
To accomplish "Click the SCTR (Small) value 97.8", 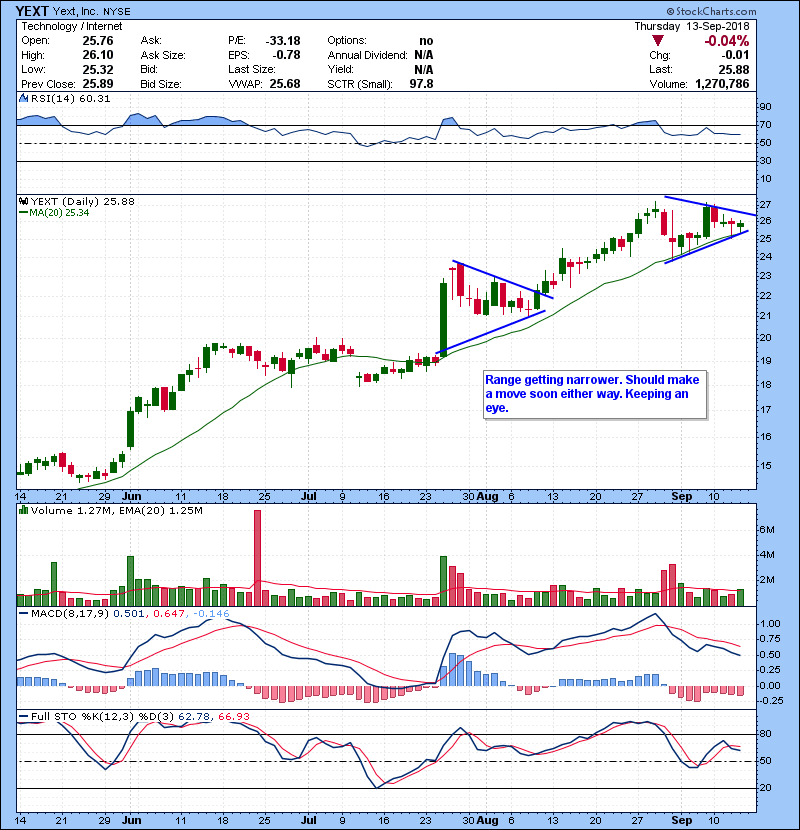I will pyautogui.click(x=421, y=84).
